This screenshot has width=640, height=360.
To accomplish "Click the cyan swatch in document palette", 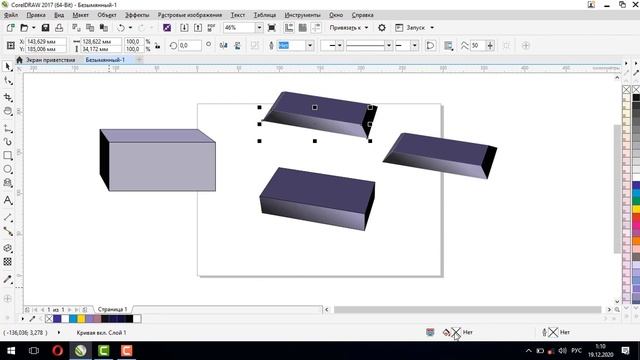I will [x=73, y=319].
